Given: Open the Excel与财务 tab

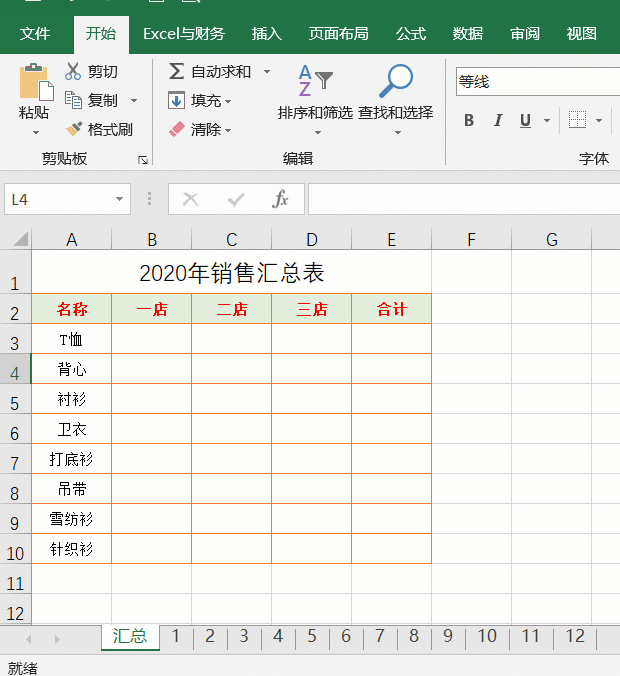Looking at the screenshot, I should coord(184,34).
